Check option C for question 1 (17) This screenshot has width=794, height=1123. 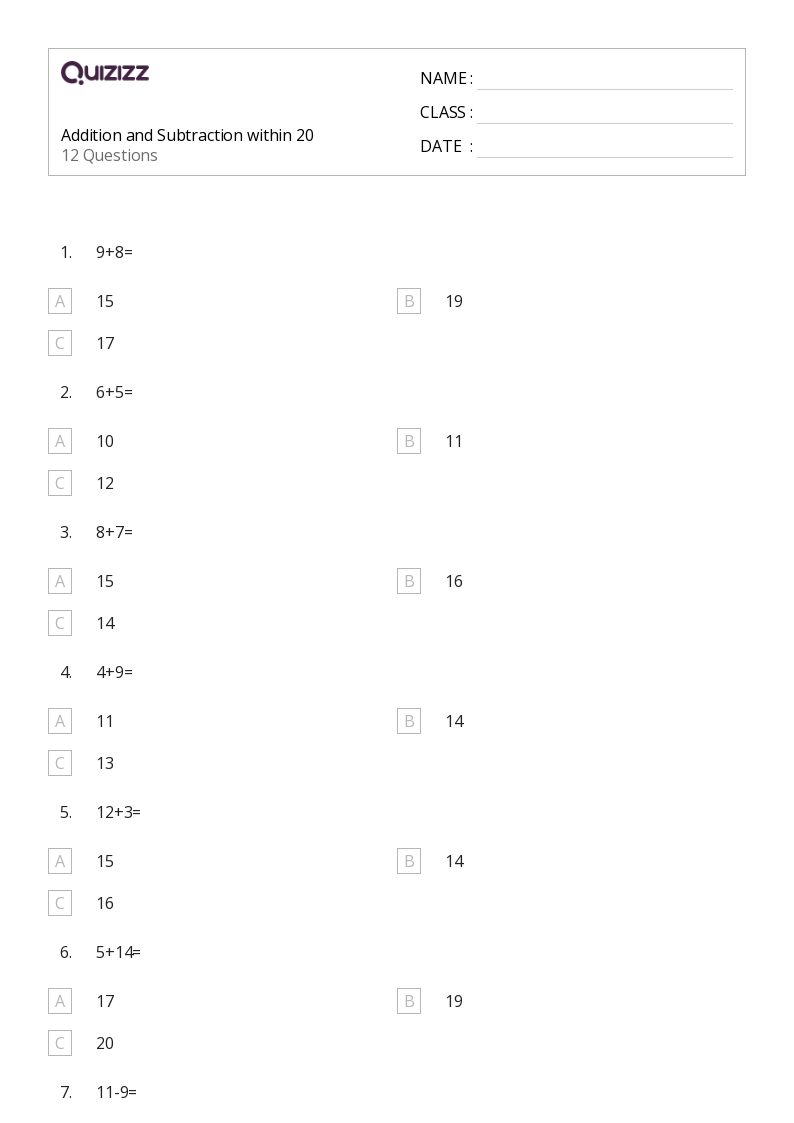pyautogui.click(x=60, y=343)
